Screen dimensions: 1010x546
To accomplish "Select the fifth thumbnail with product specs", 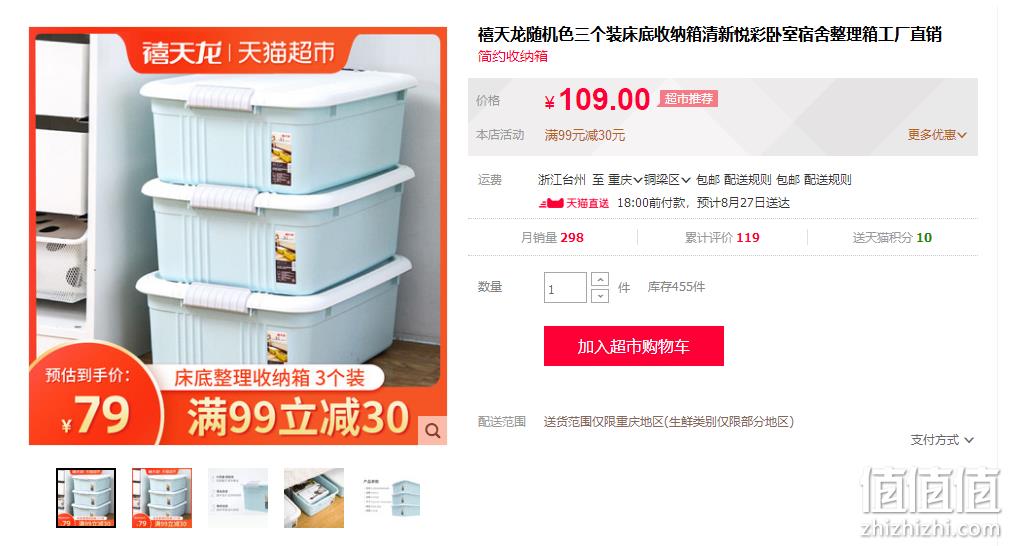I will [x=390, y=498].
